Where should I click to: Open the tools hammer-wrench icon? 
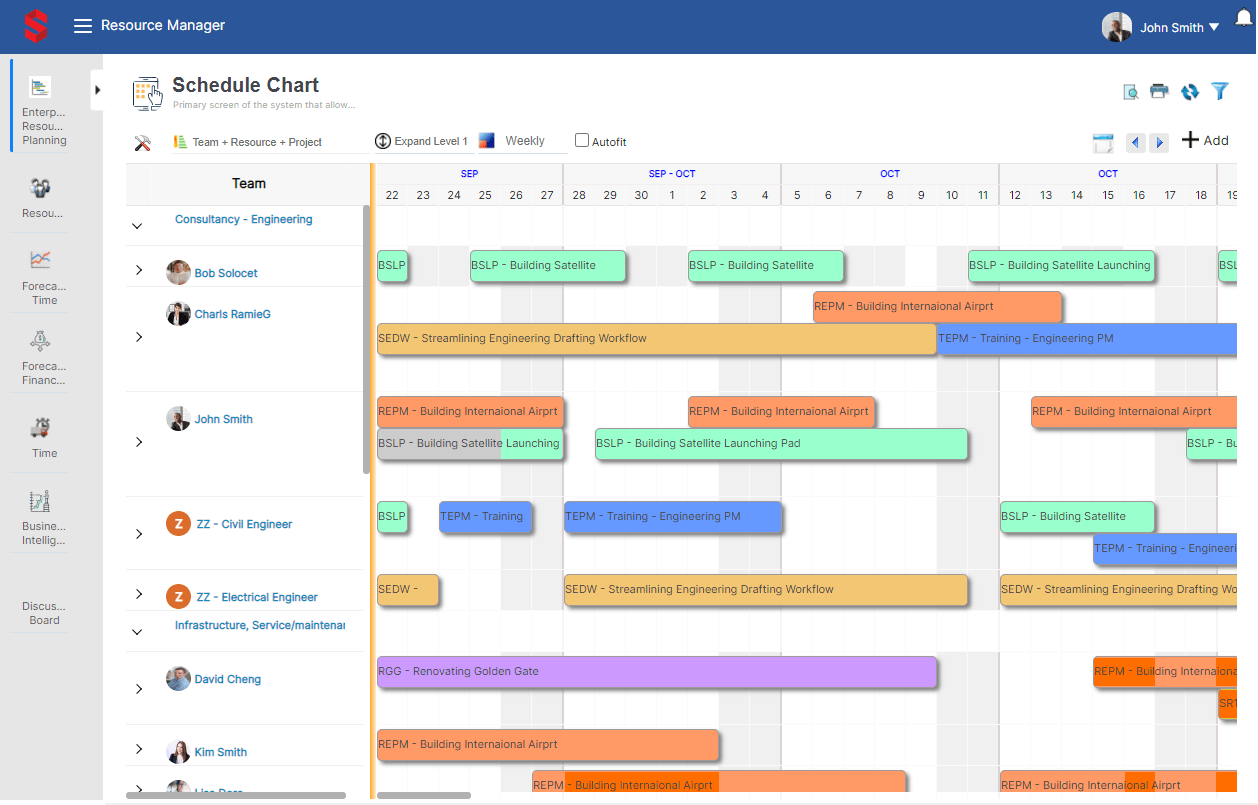(142, 143)
